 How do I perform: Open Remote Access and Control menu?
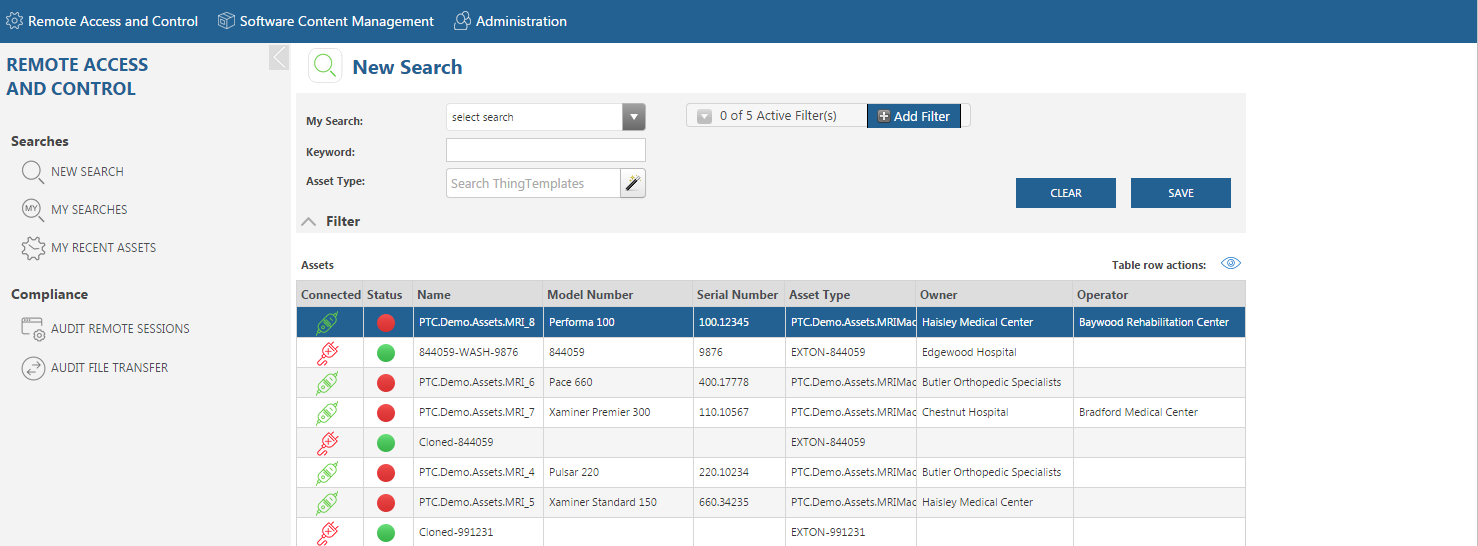tap(102, 21)
